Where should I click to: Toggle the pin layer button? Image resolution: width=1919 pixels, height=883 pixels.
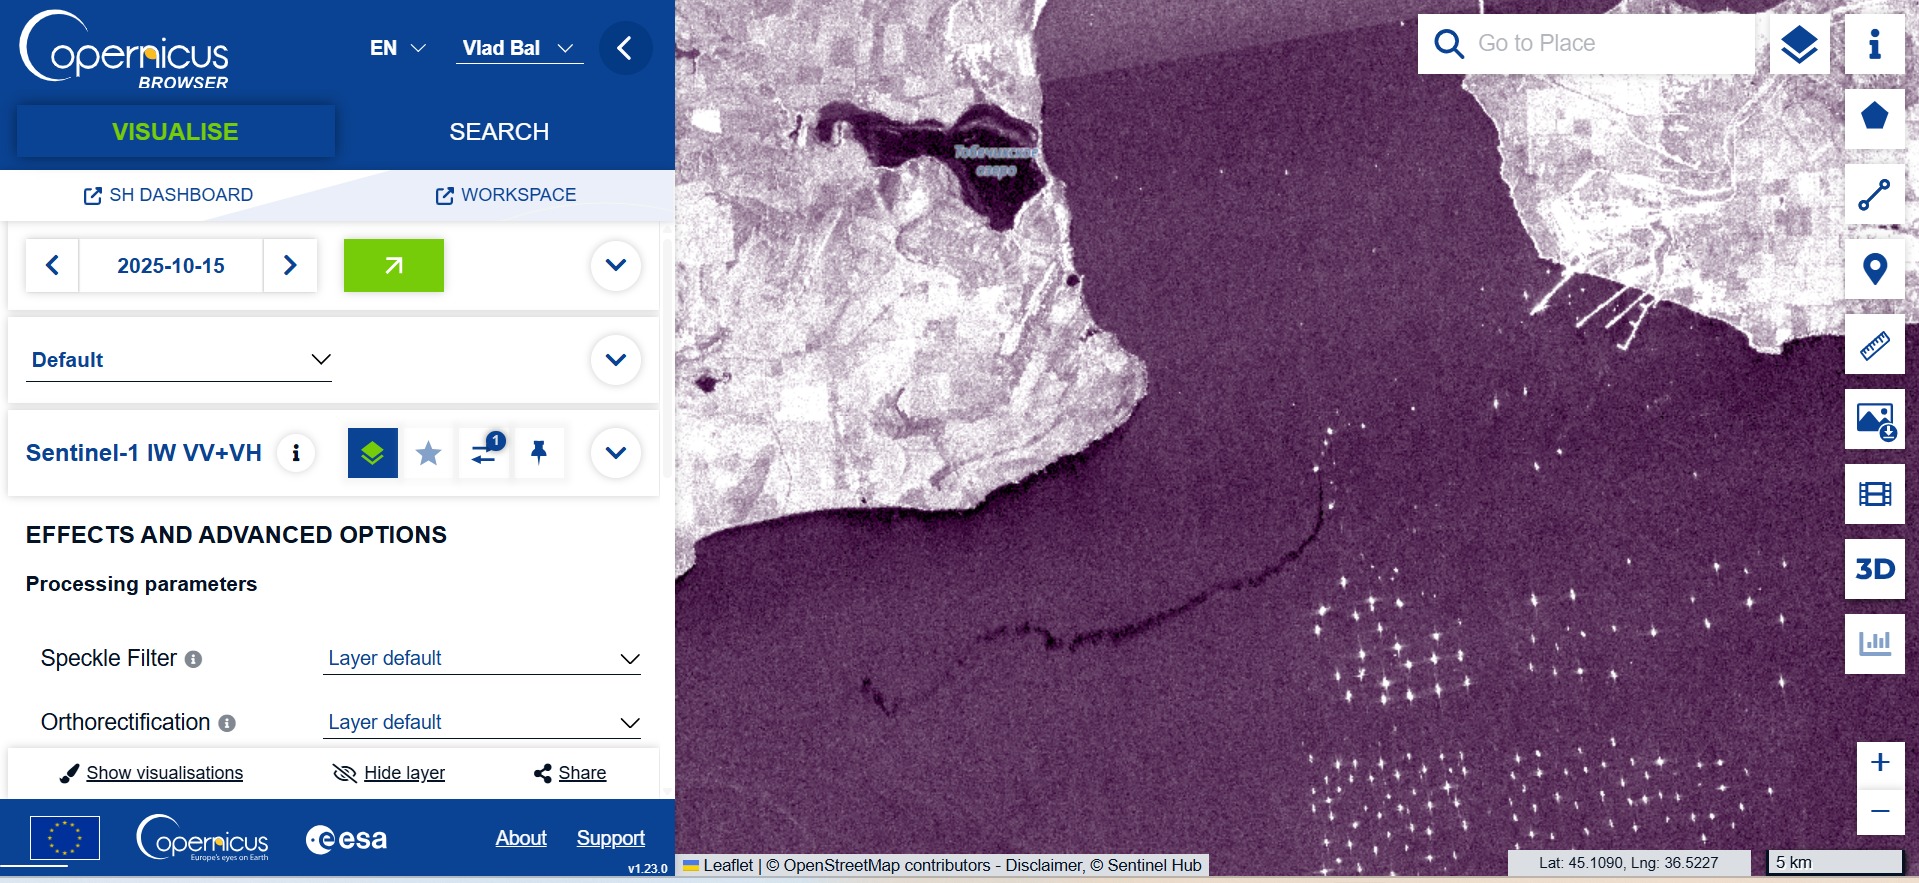point(539,453)
